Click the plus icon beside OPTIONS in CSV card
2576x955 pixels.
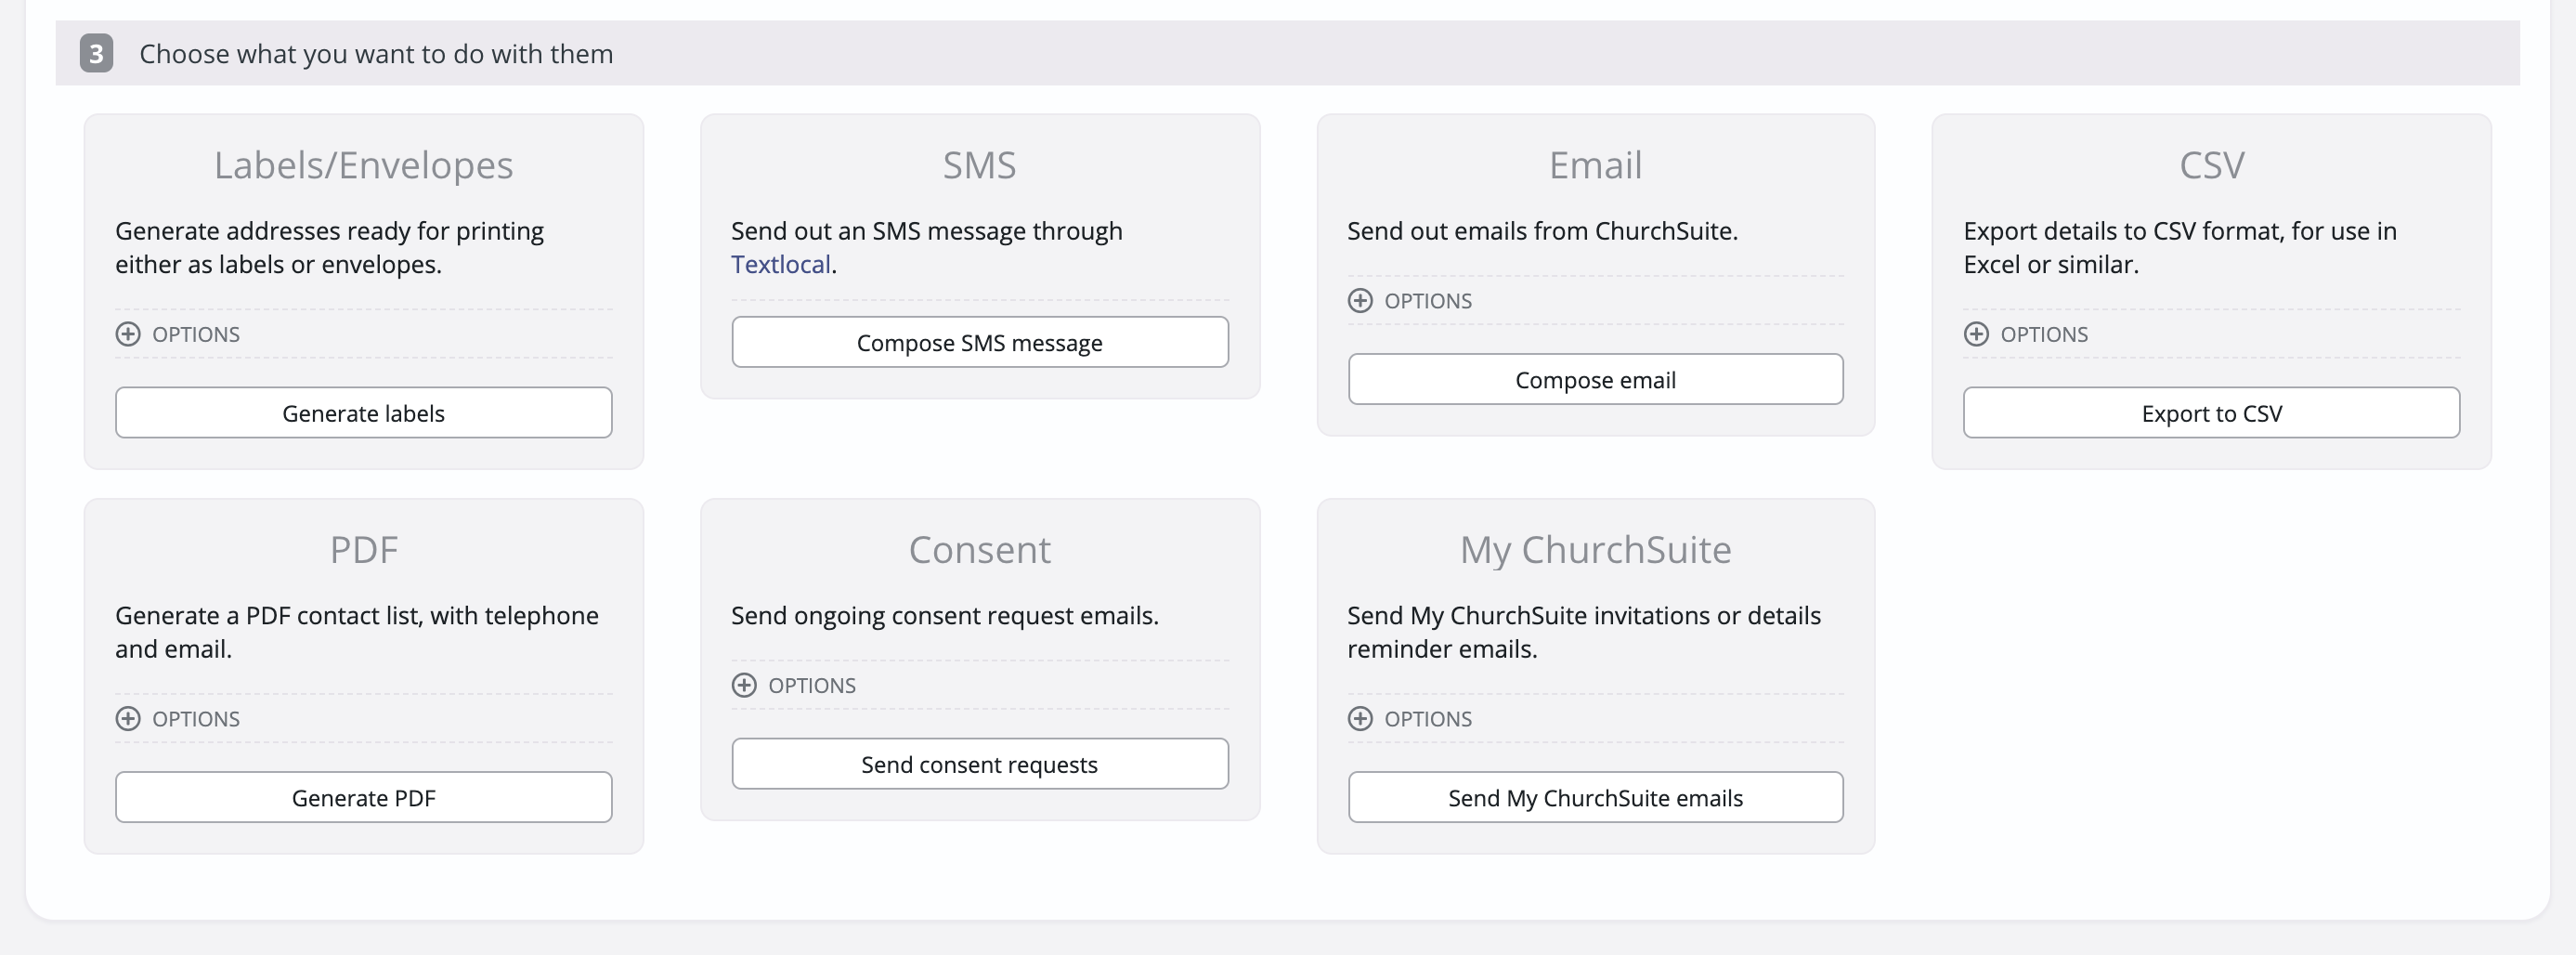coord(1976,334)
